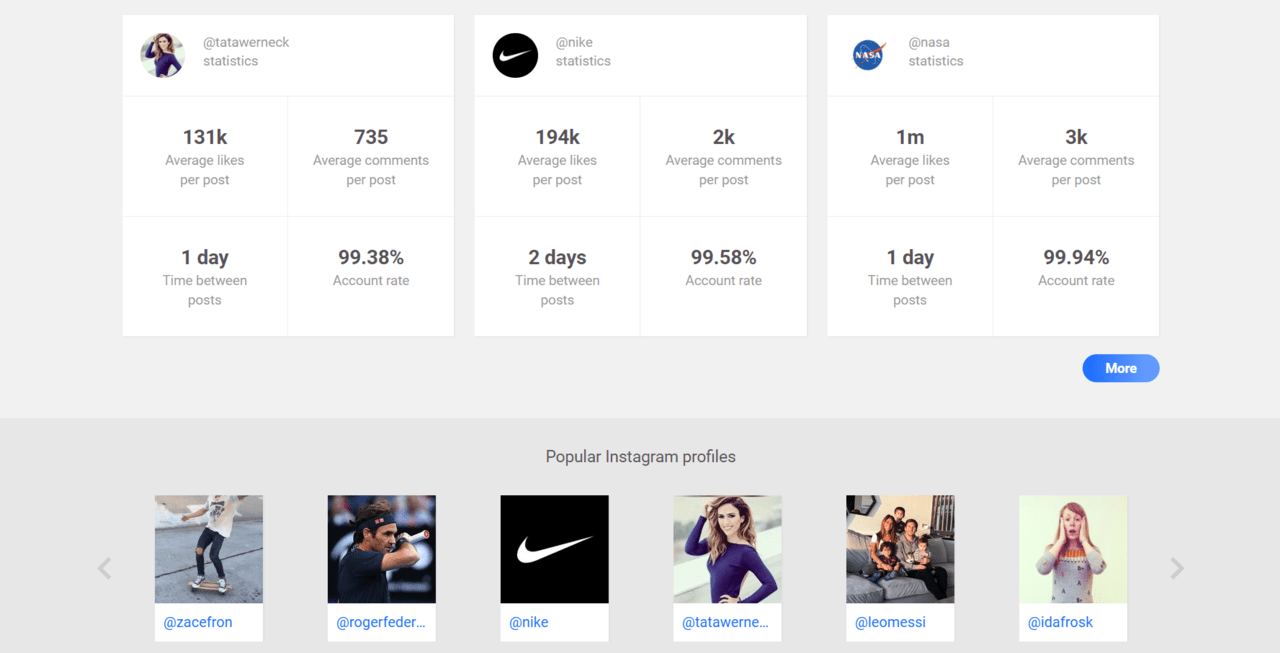Open the @idafrosk surprised woman thumbnail
1280x653 pixels.
point(1073,549)
